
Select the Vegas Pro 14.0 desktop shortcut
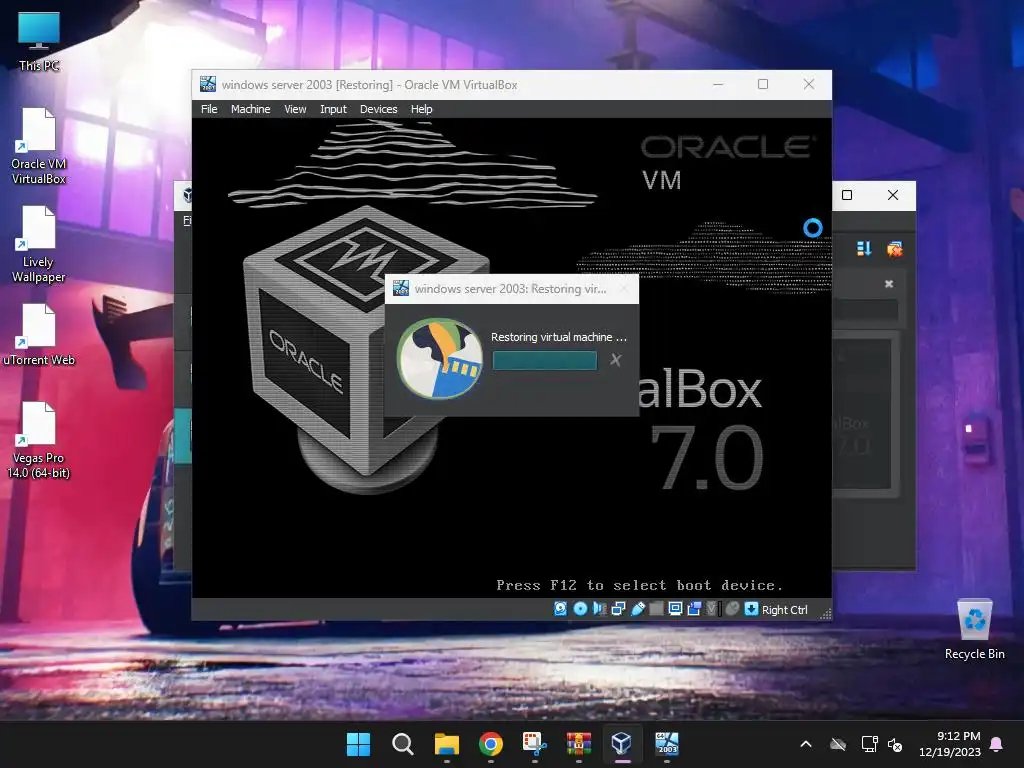coord(39,441)
